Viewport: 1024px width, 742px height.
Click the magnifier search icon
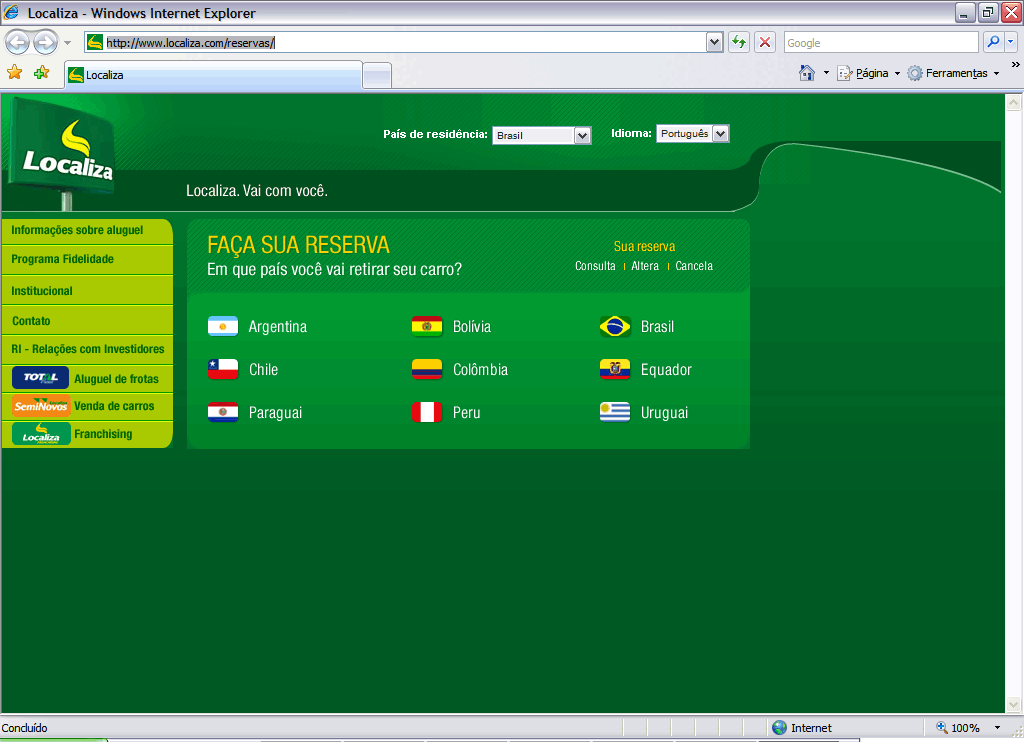(x=993, y=42)
